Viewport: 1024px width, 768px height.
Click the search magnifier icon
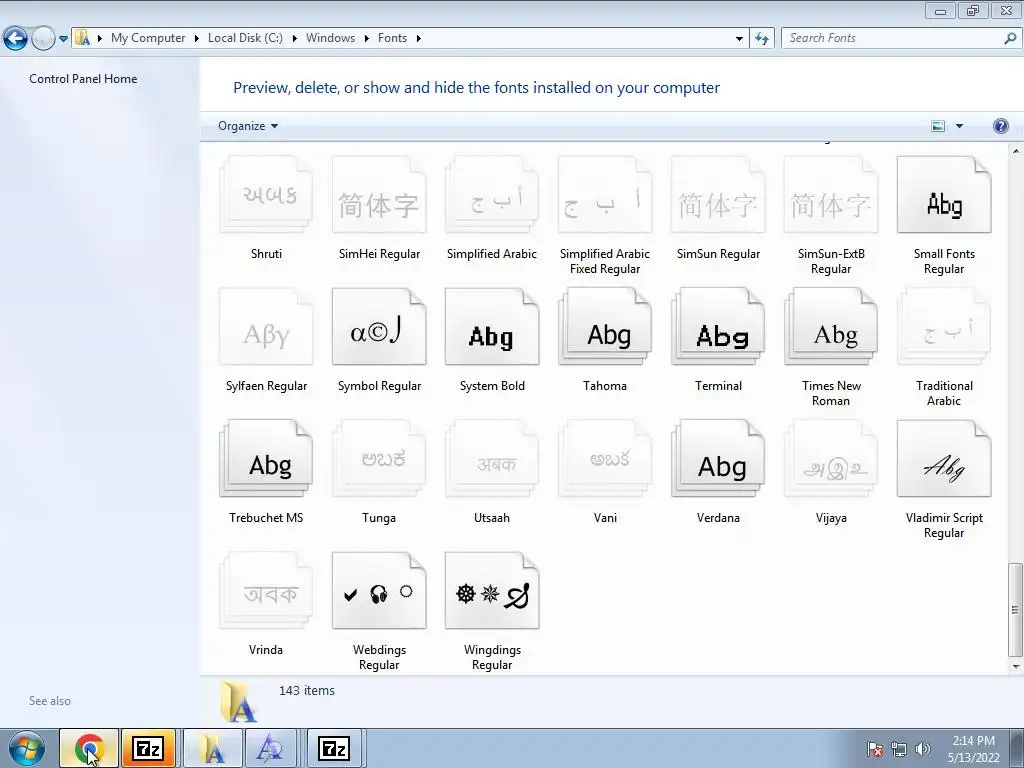click(1010, 39)
